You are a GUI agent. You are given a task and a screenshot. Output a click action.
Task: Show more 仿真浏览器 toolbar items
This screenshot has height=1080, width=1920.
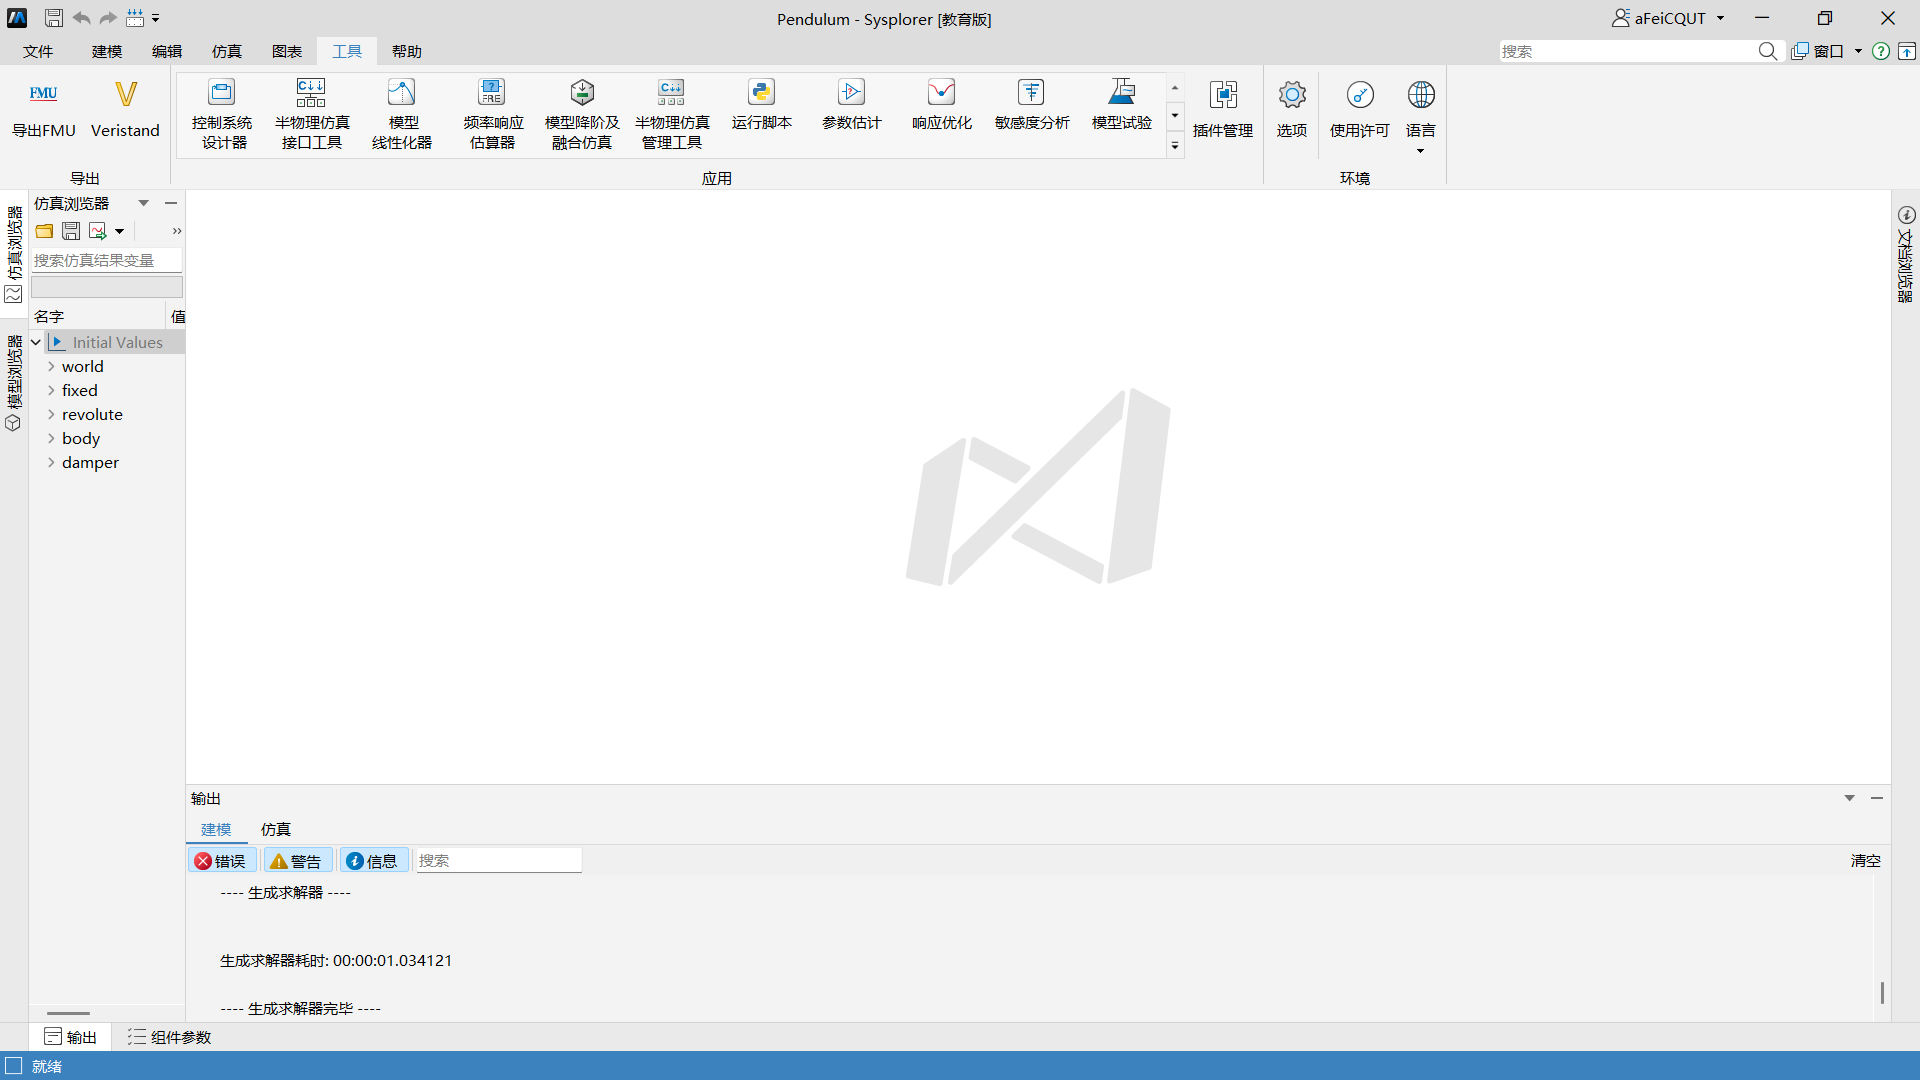click(177, 231)
